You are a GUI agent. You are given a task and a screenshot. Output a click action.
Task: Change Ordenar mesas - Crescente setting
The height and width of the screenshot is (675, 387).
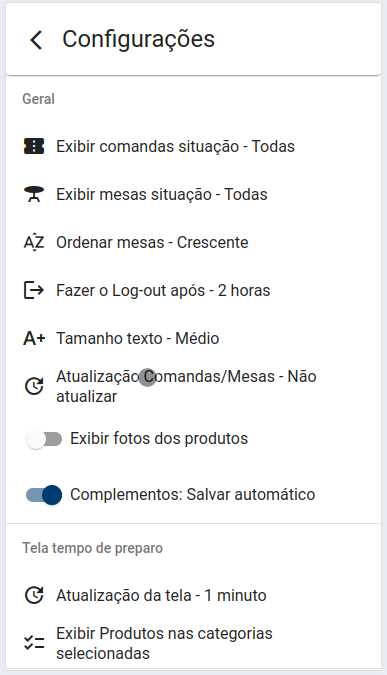193,242
